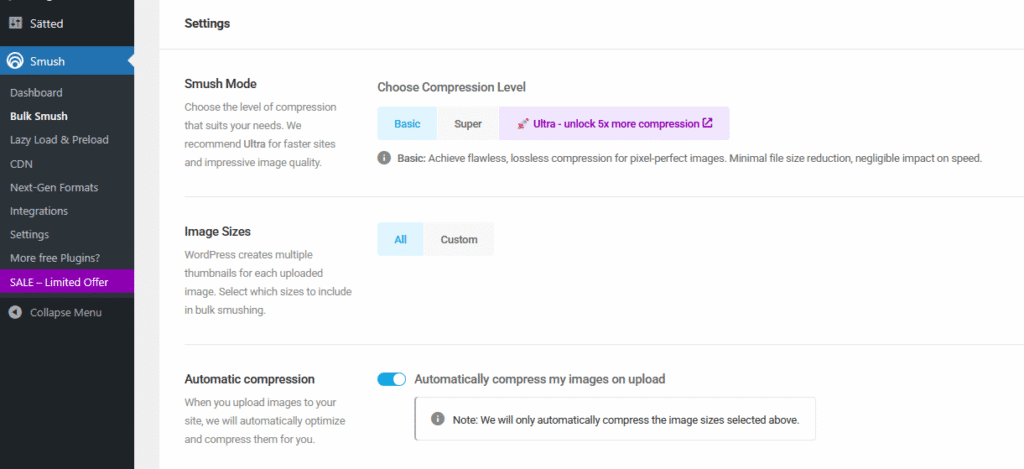Open Lazy Load & Preload page
1024x469 pixels.
[59, 140]
